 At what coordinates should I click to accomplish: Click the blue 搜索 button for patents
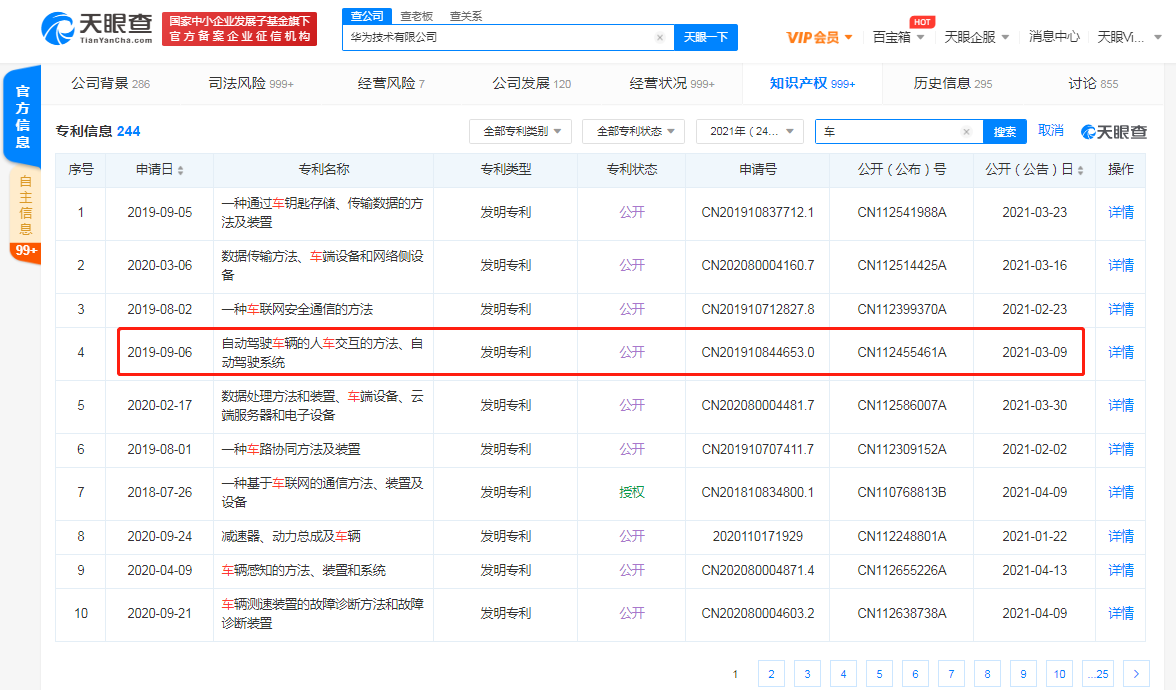(x=1005, y=132)
